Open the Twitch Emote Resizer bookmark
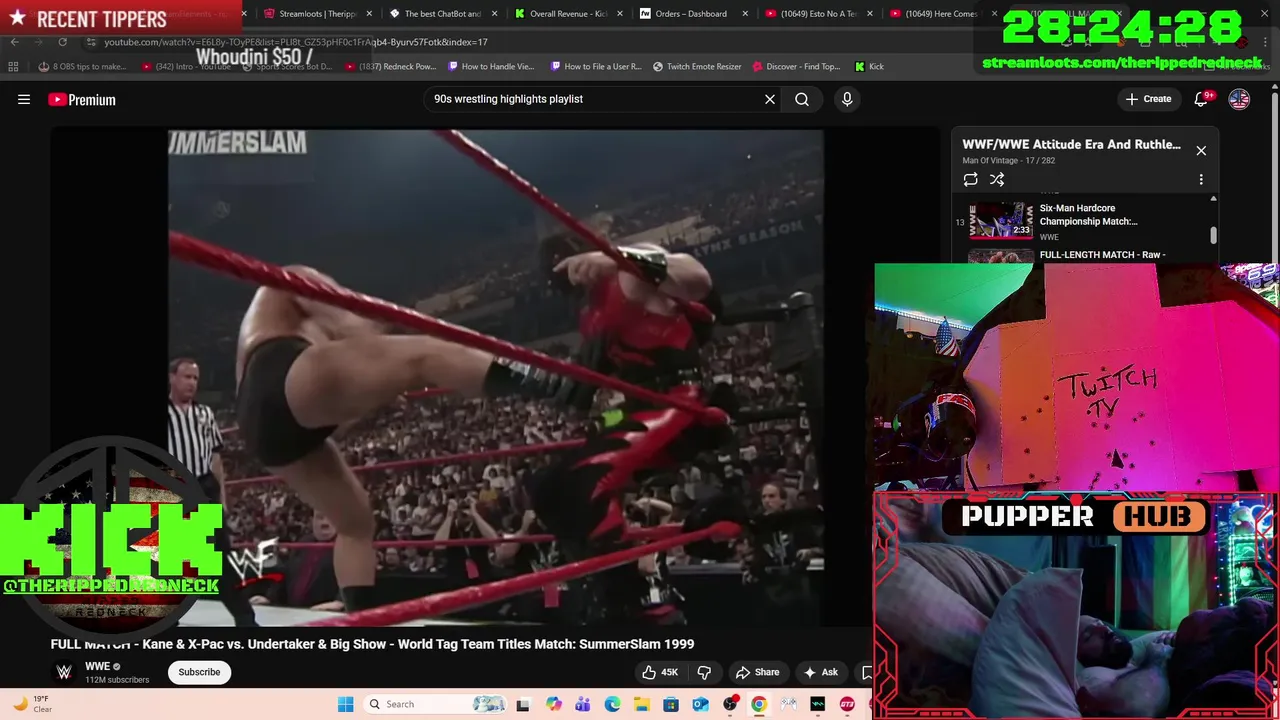1280x720 pixels. point(697,66)
